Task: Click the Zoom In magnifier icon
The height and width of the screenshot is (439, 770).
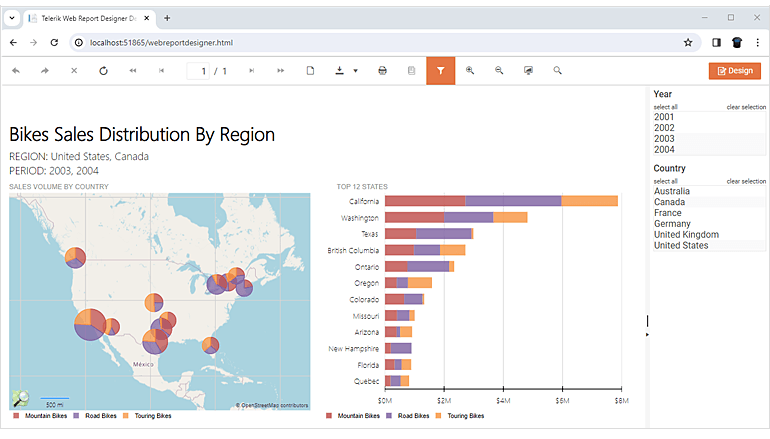Action: point(470,71)
